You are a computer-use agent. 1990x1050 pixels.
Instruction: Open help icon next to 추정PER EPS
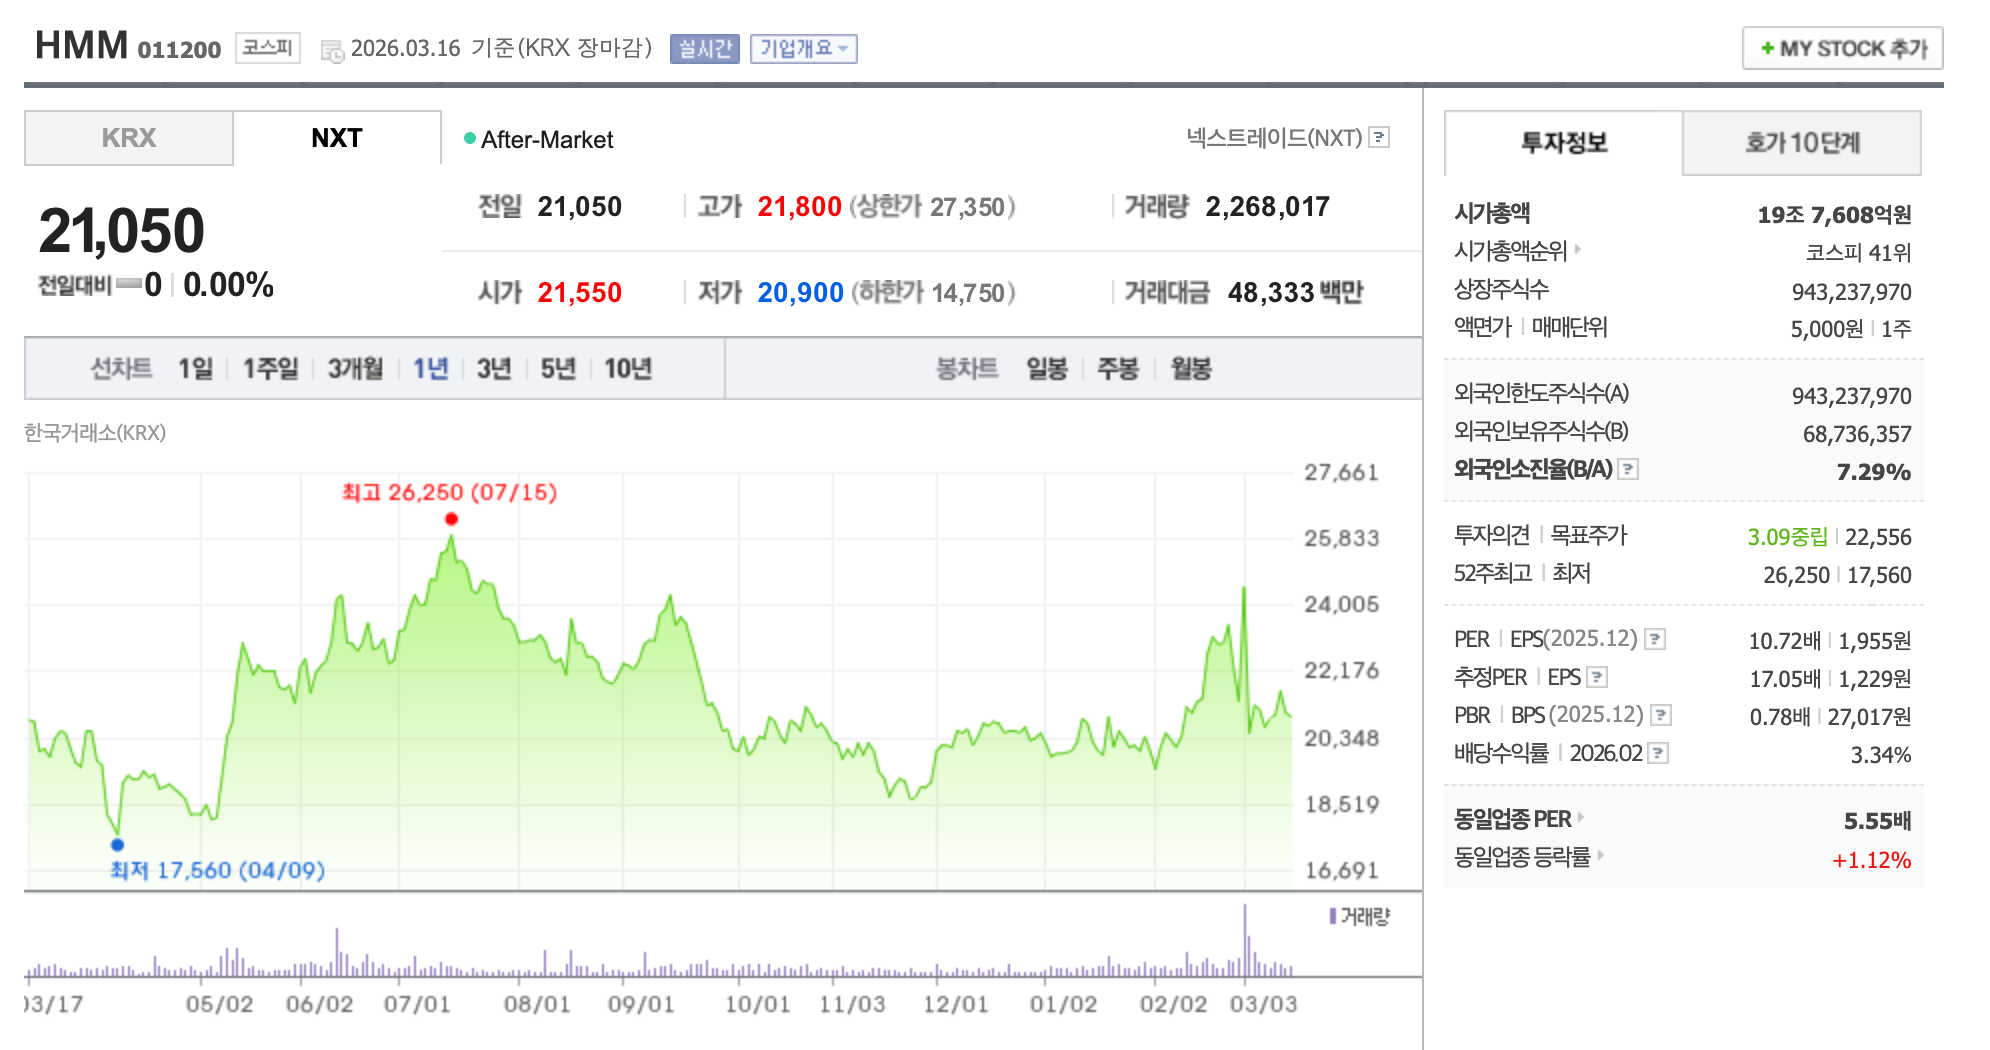(1597, 677)
